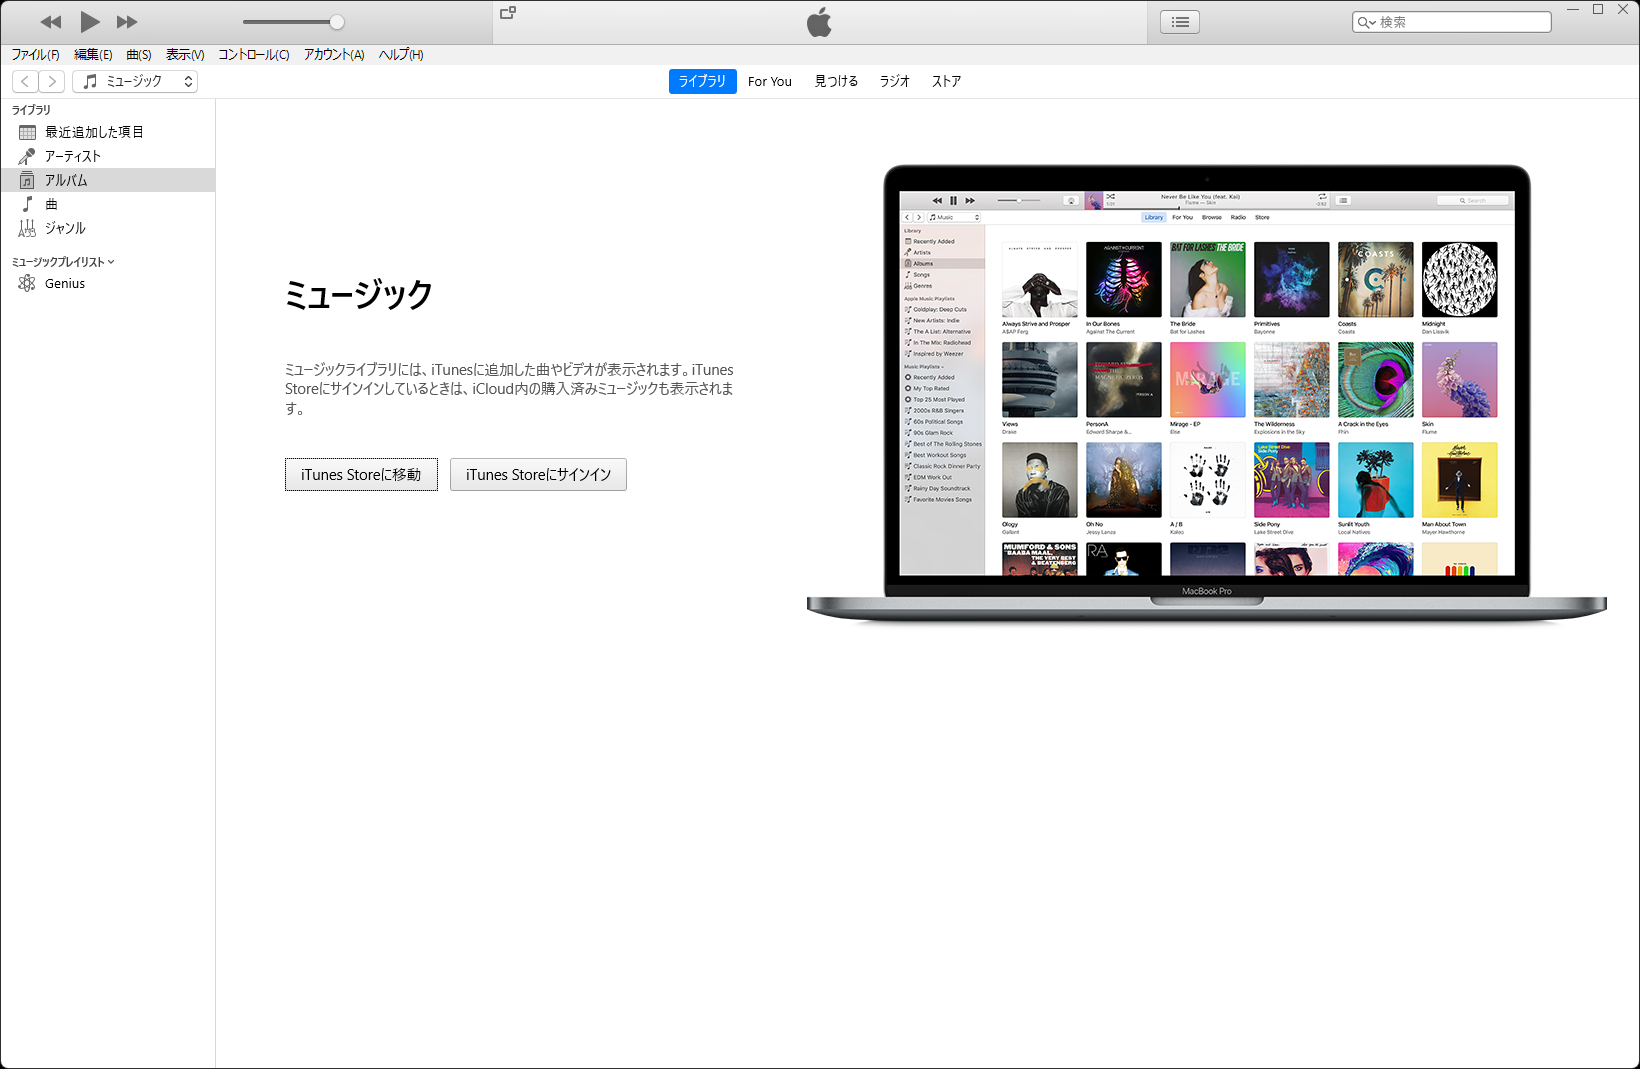
Task: Select アーティスト in the library sidebar
Action: tap(71, 155)
